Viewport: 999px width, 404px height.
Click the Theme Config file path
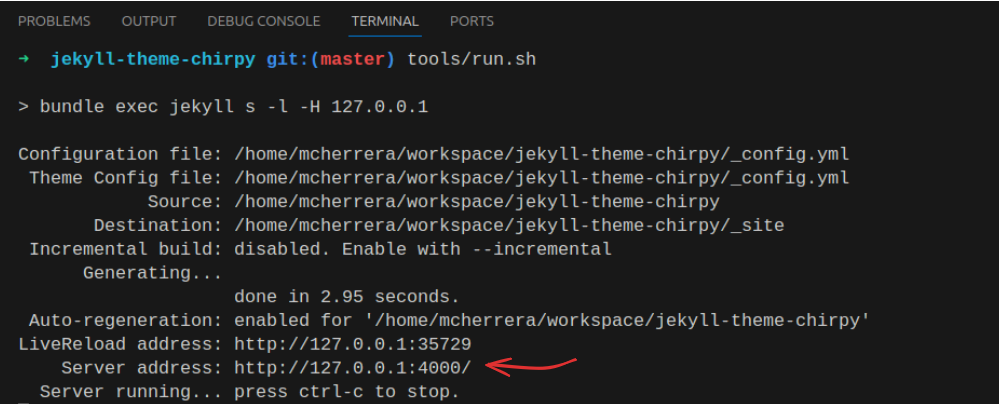pos(541,178)
